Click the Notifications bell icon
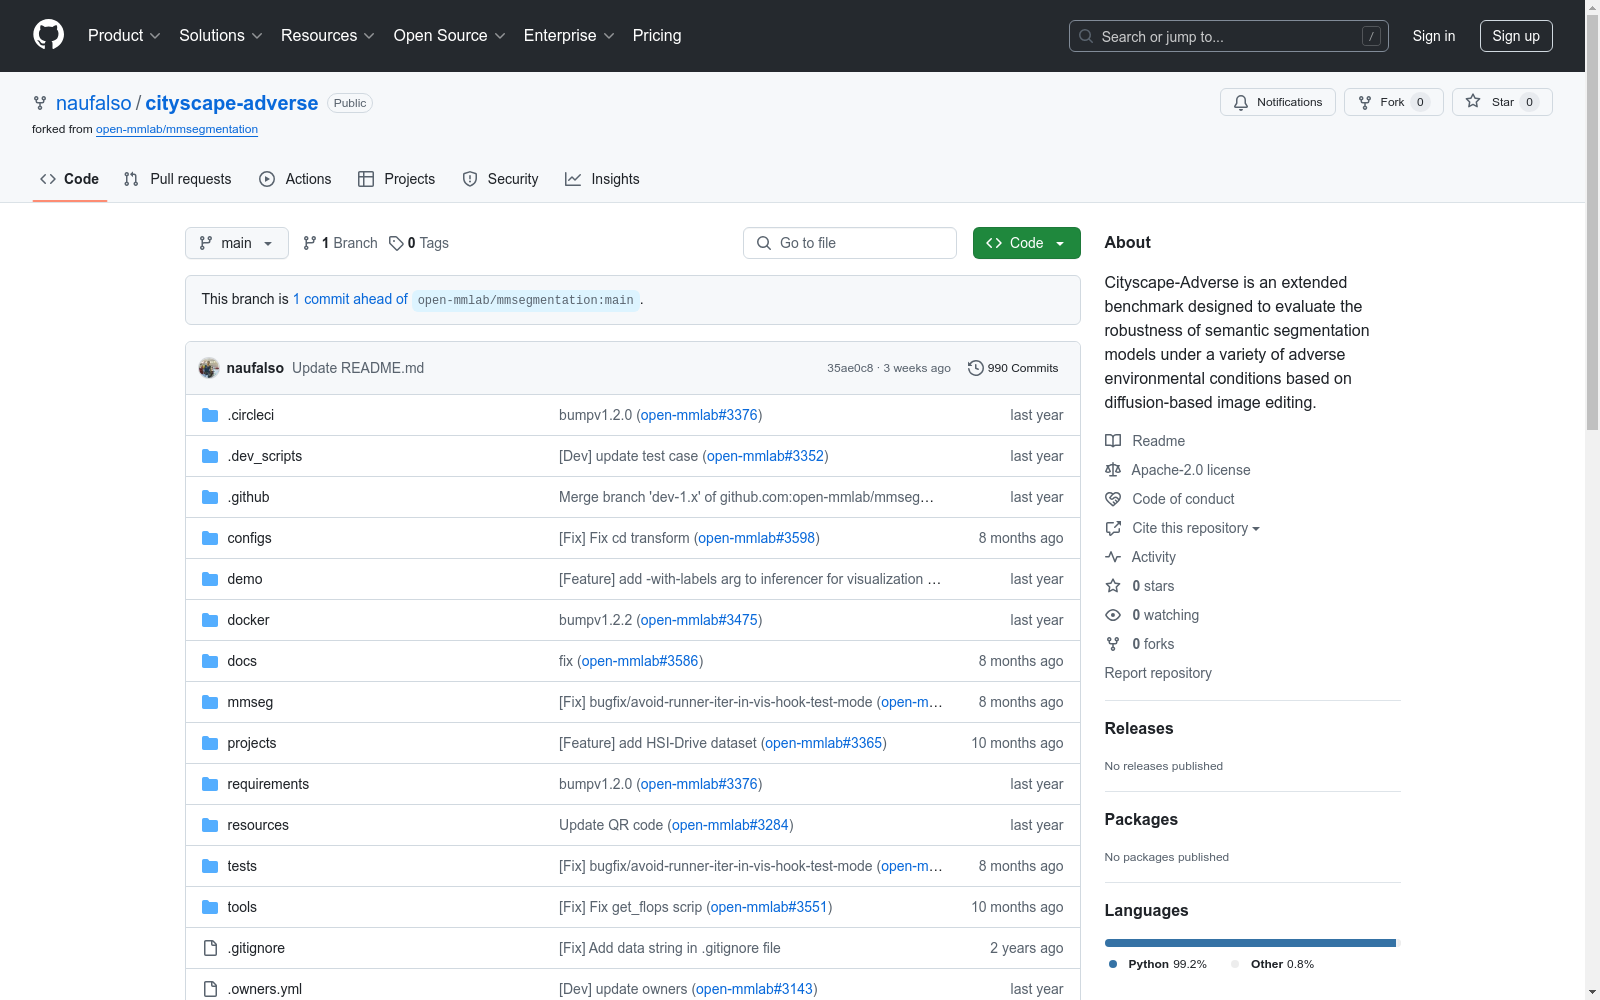1600x1000 pixels. 1241,102
